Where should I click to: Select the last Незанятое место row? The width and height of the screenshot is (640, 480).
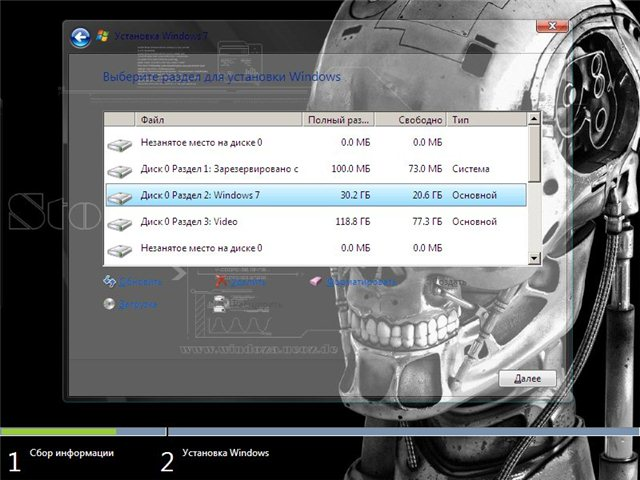(300, 247)
